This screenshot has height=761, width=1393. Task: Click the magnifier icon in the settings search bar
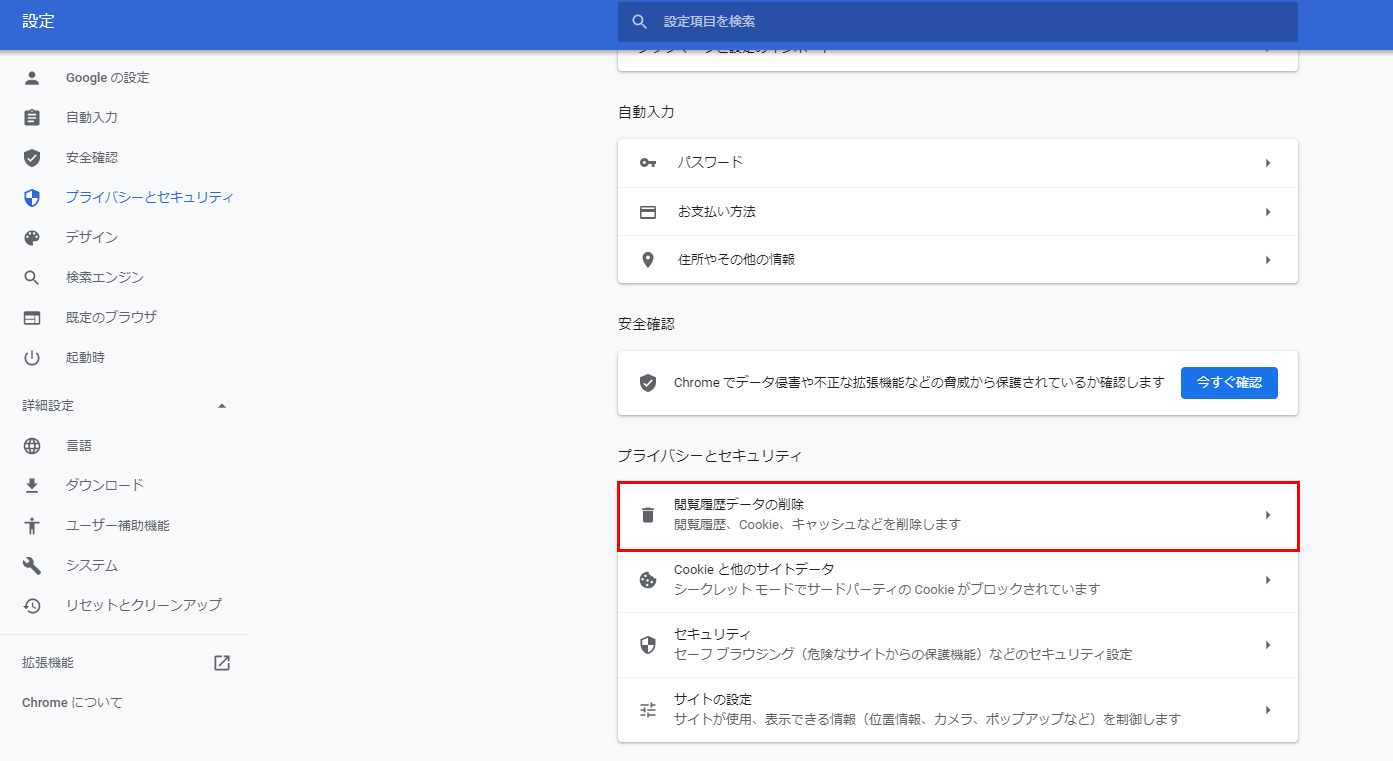(x=640, y=22)
